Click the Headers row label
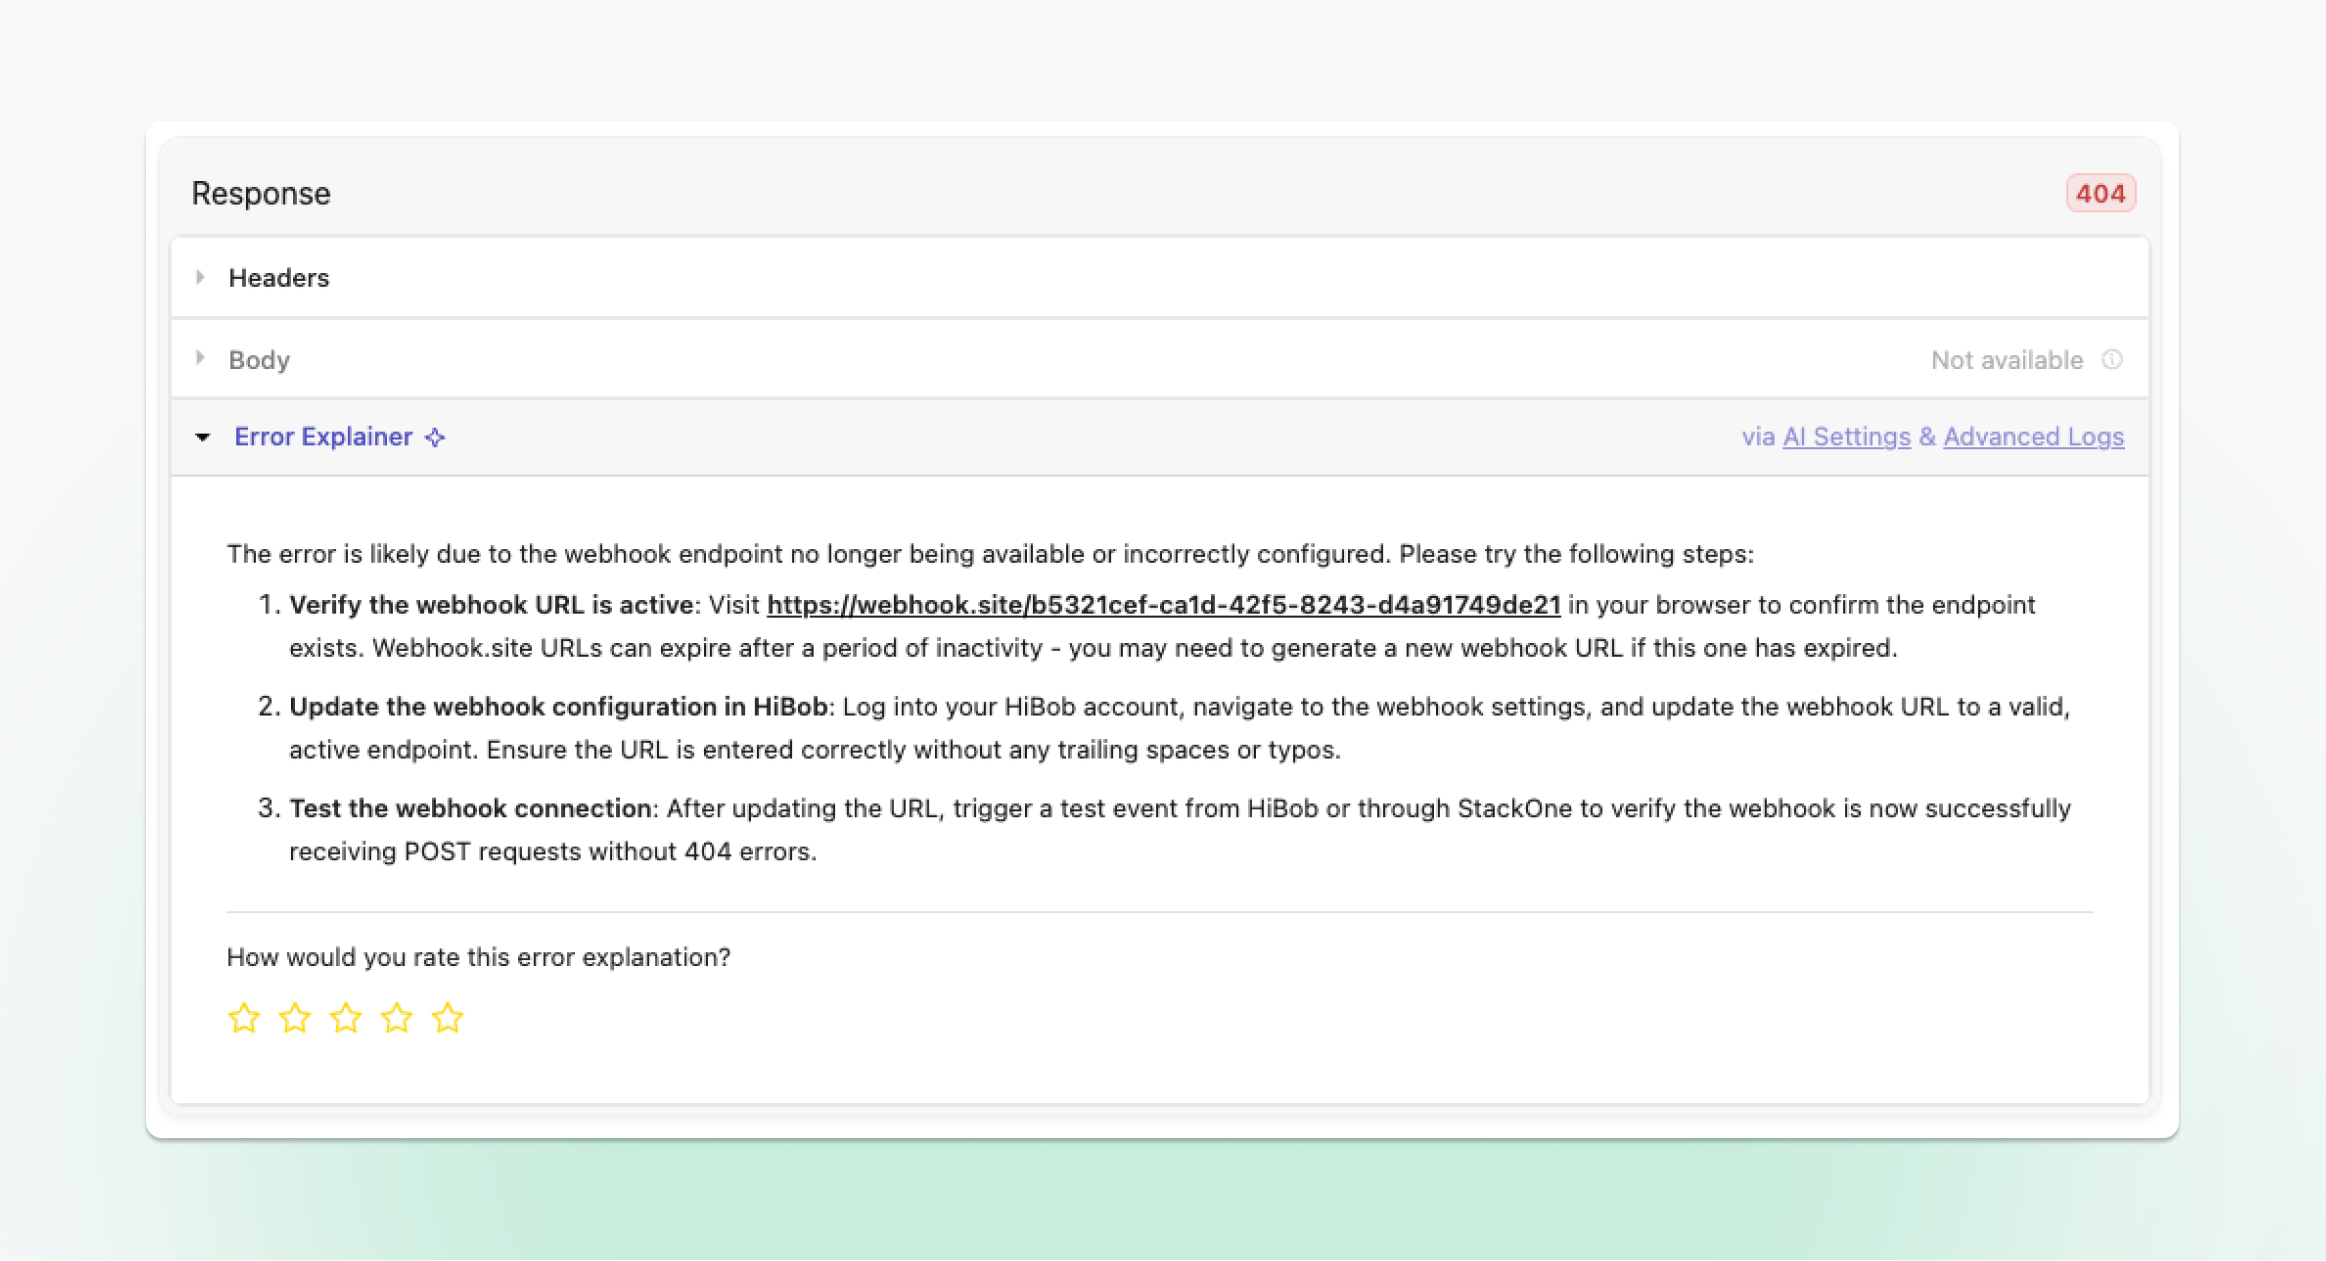The image size is (2326, 1261). click(279, 278)
